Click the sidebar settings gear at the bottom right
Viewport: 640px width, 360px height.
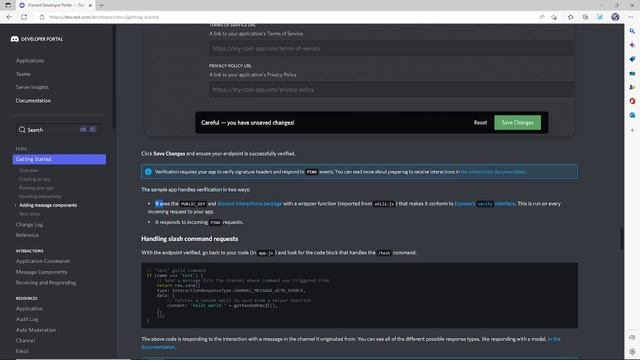point(632,351)
